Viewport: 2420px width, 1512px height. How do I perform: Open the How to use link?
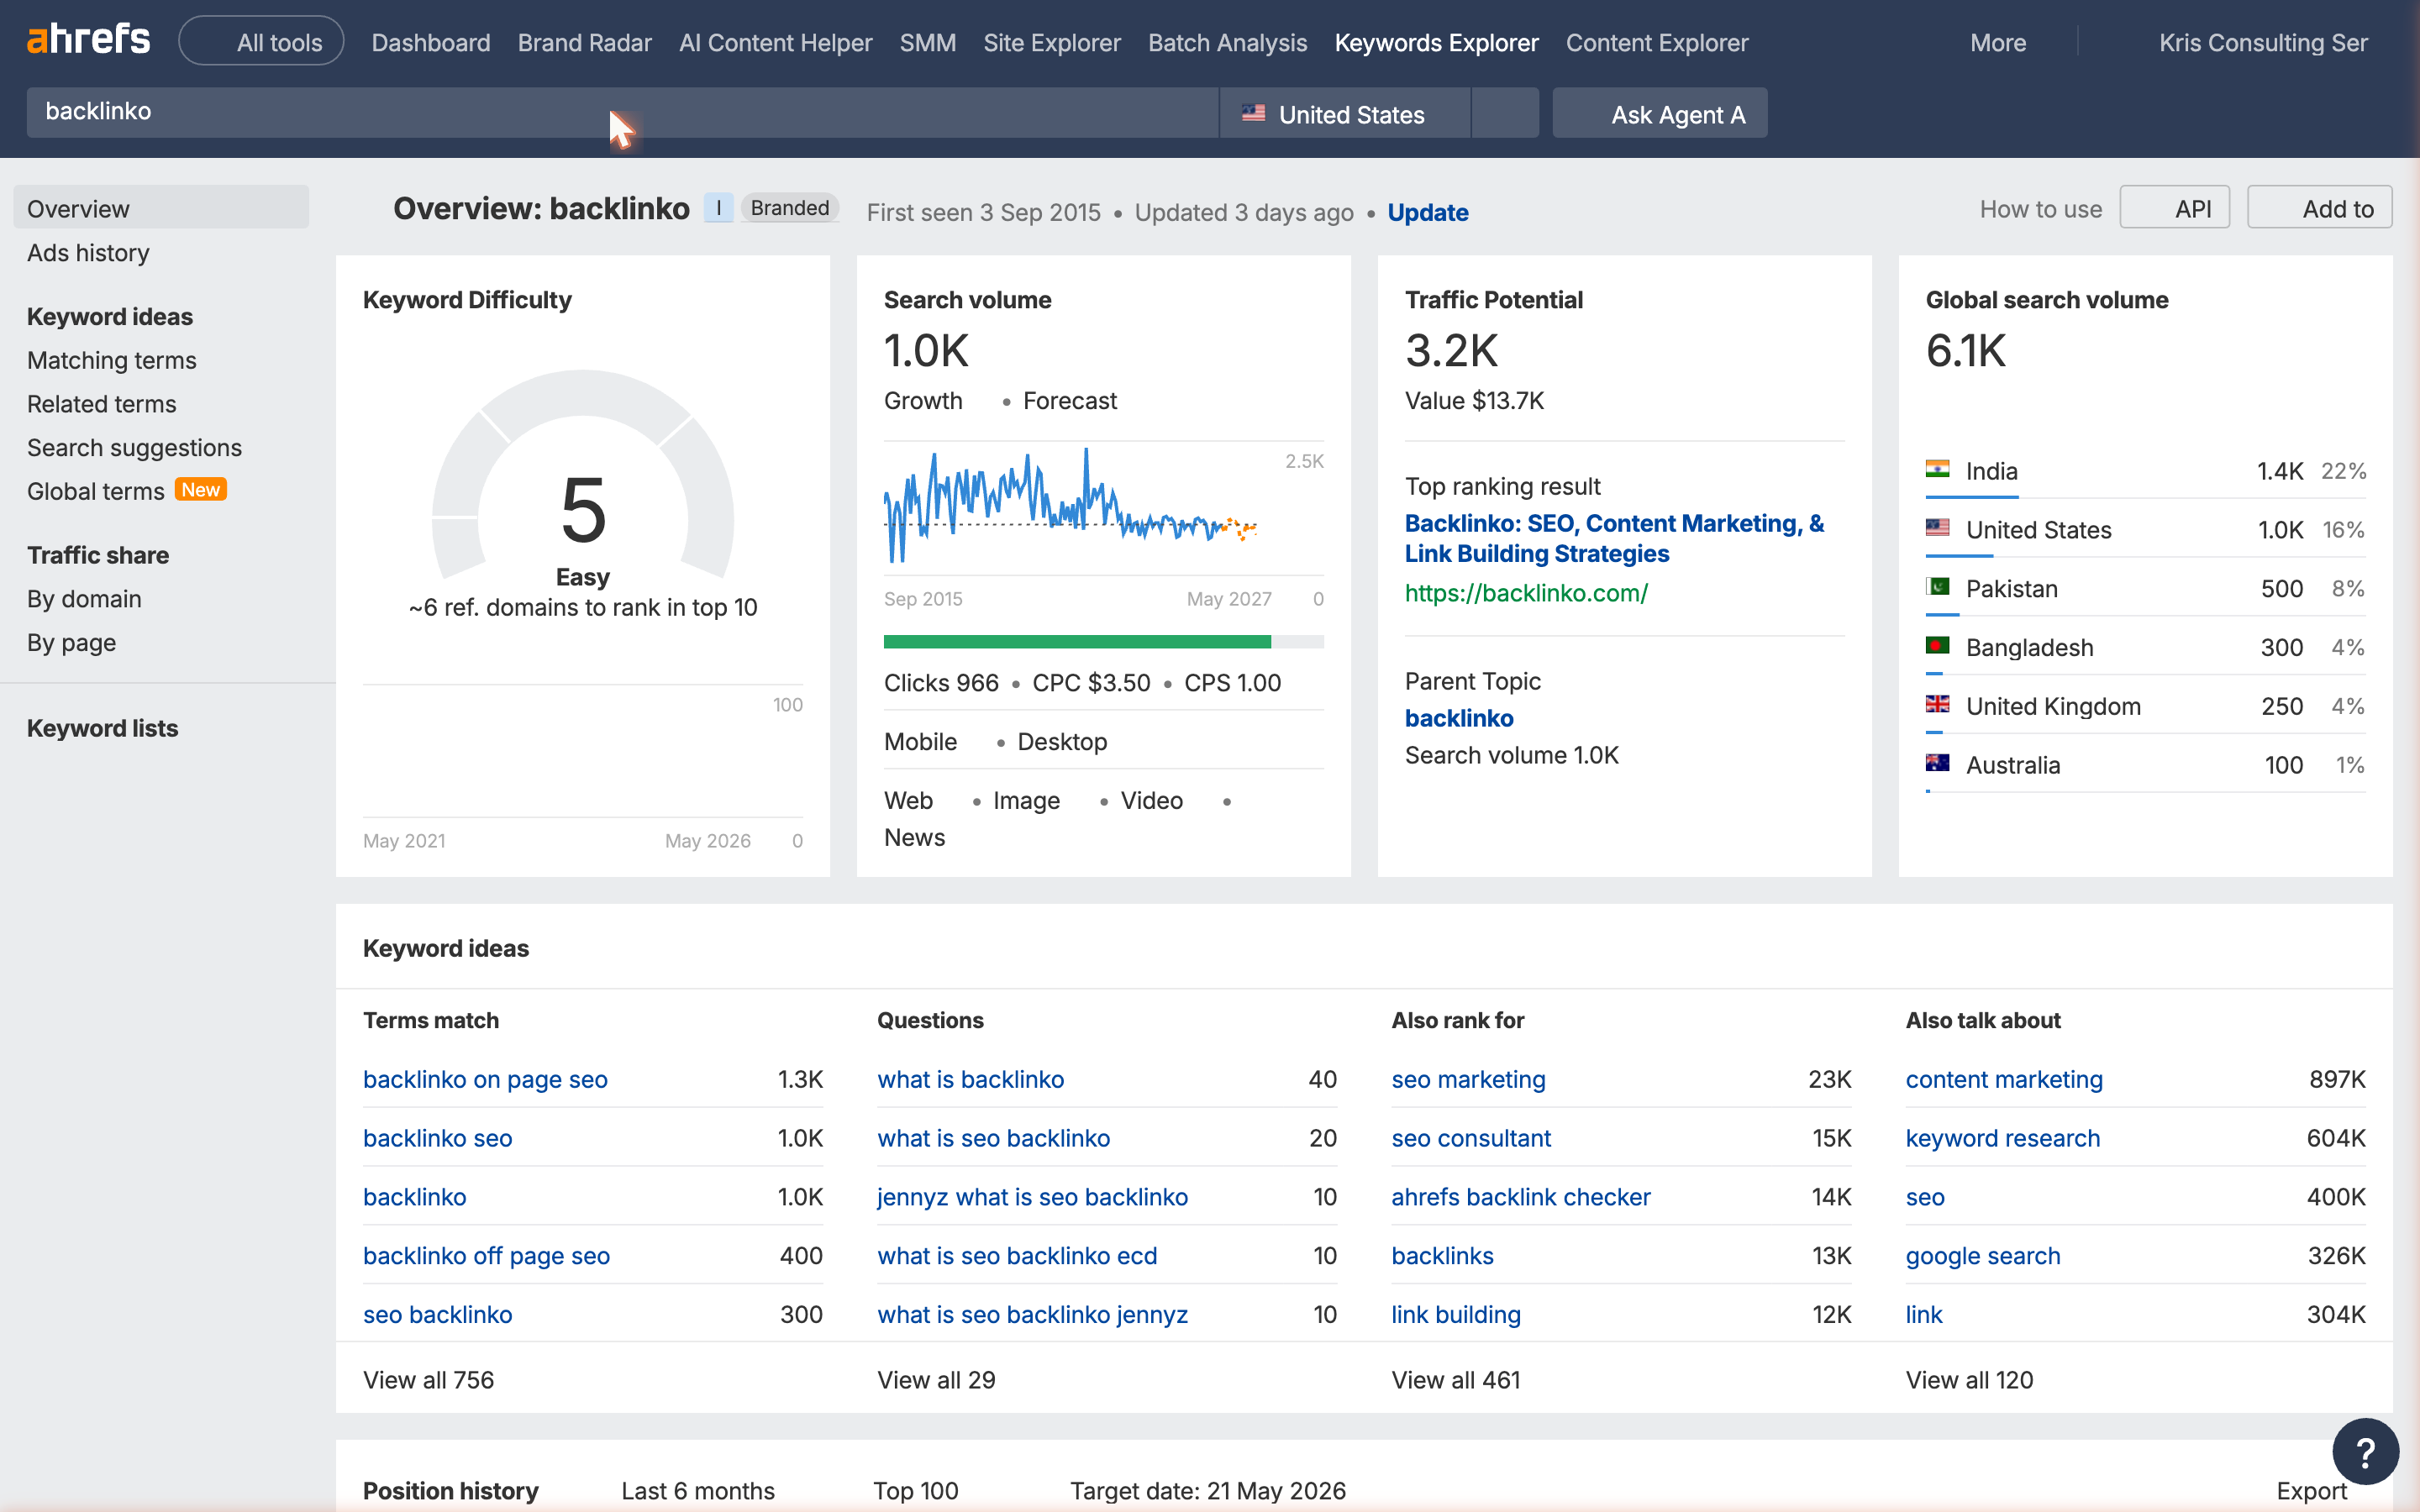pyautogui.click(x=2040, y=209)
